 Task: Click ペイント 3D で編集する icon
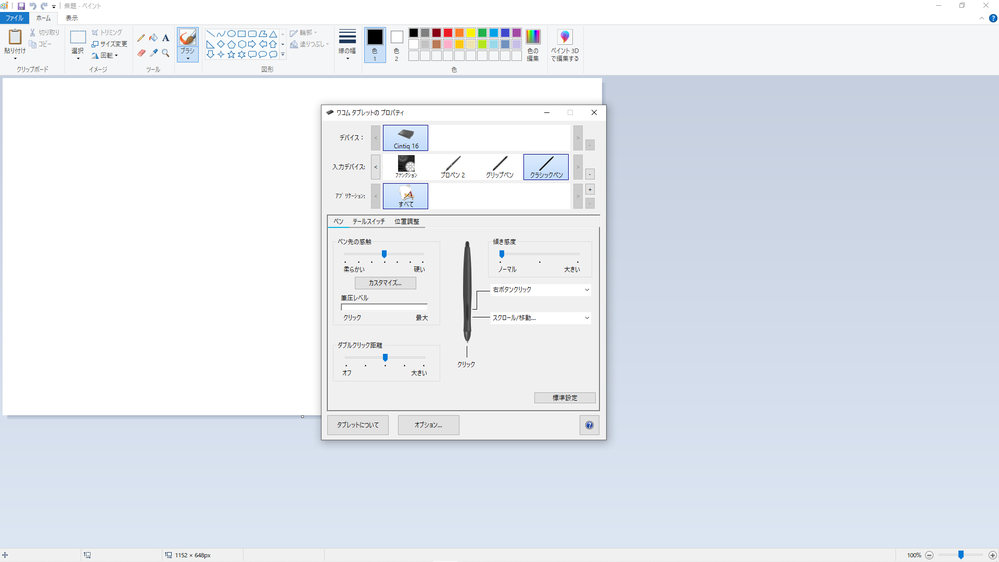564,45
